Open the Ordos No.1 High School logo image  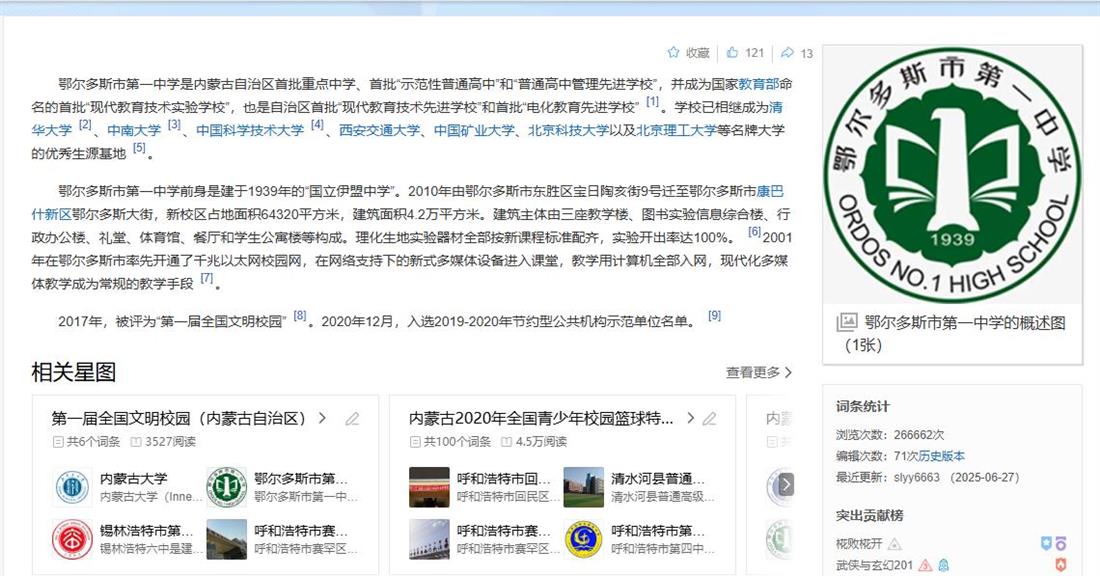(x=952, y=175)
